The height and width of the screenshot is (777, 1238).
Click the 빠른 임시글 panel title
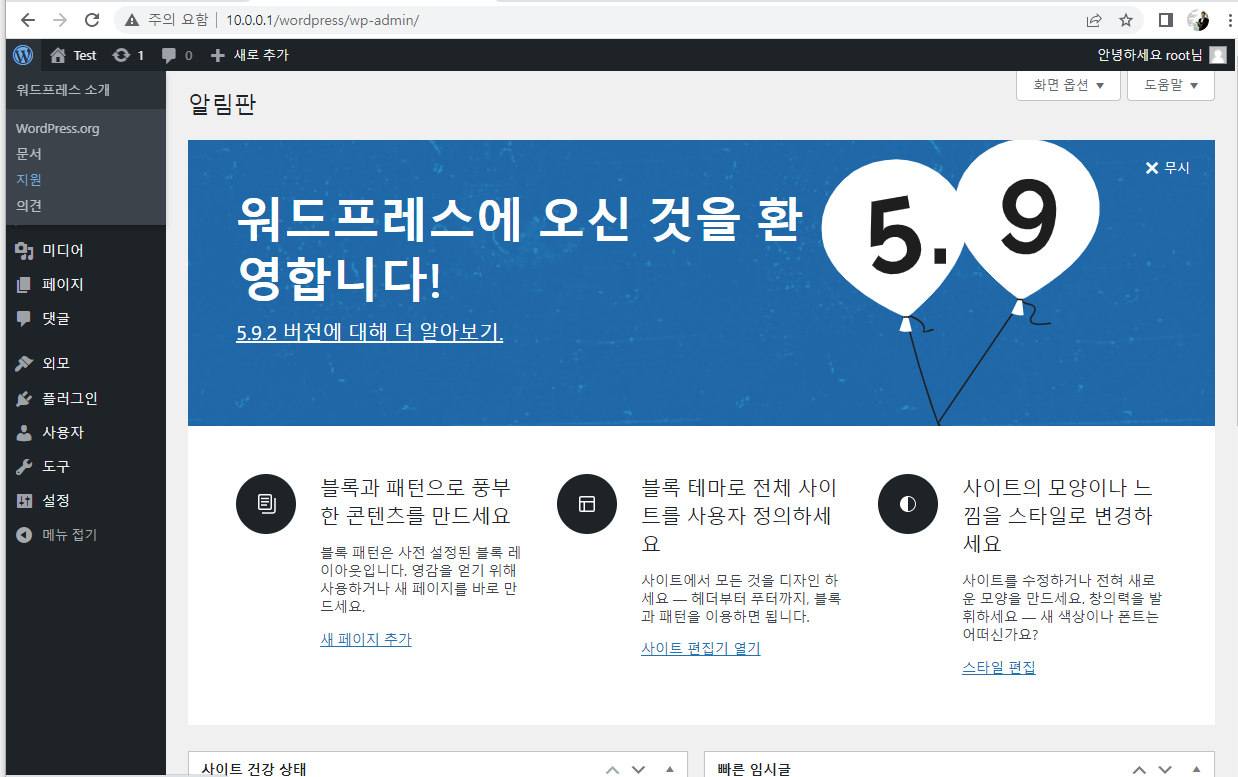(753, 769)
